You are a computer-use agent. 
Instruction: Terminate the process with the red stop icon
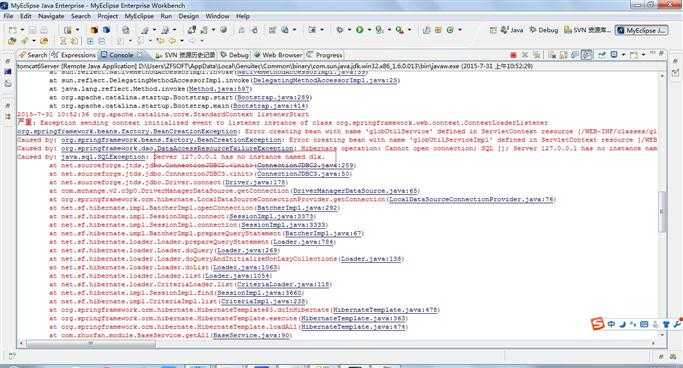513,55
